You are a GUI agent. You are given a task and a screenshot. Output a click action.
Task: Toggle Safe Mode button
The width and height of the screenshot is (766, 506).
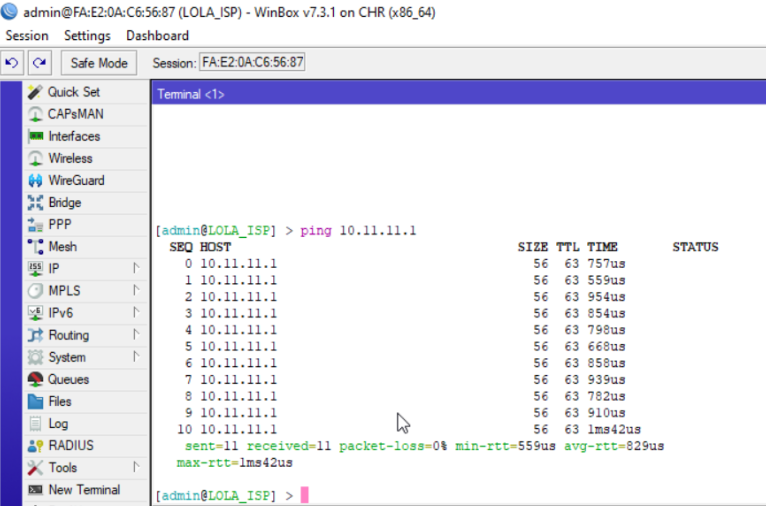98,63
